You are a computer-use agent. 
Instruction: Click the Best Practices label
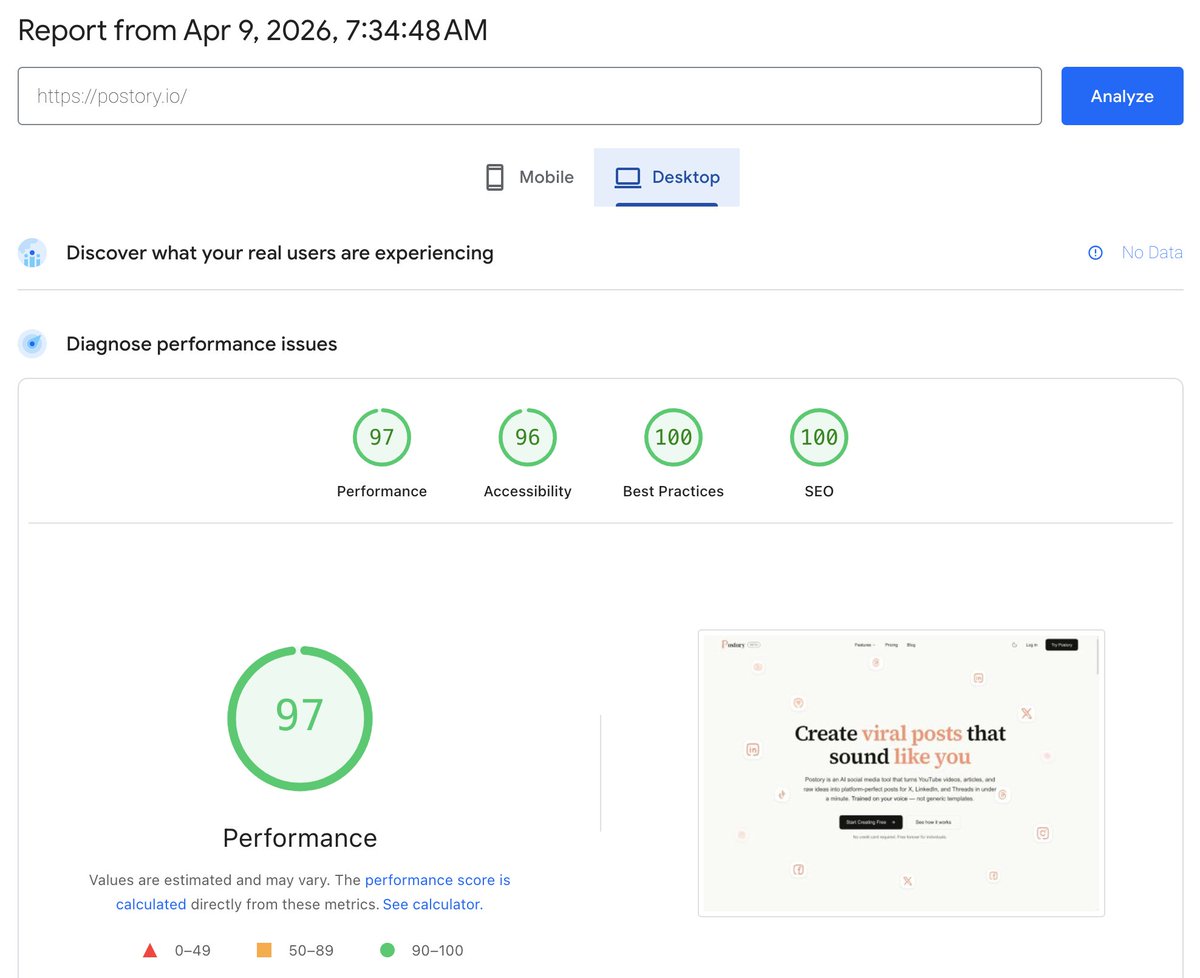[673, 491]
